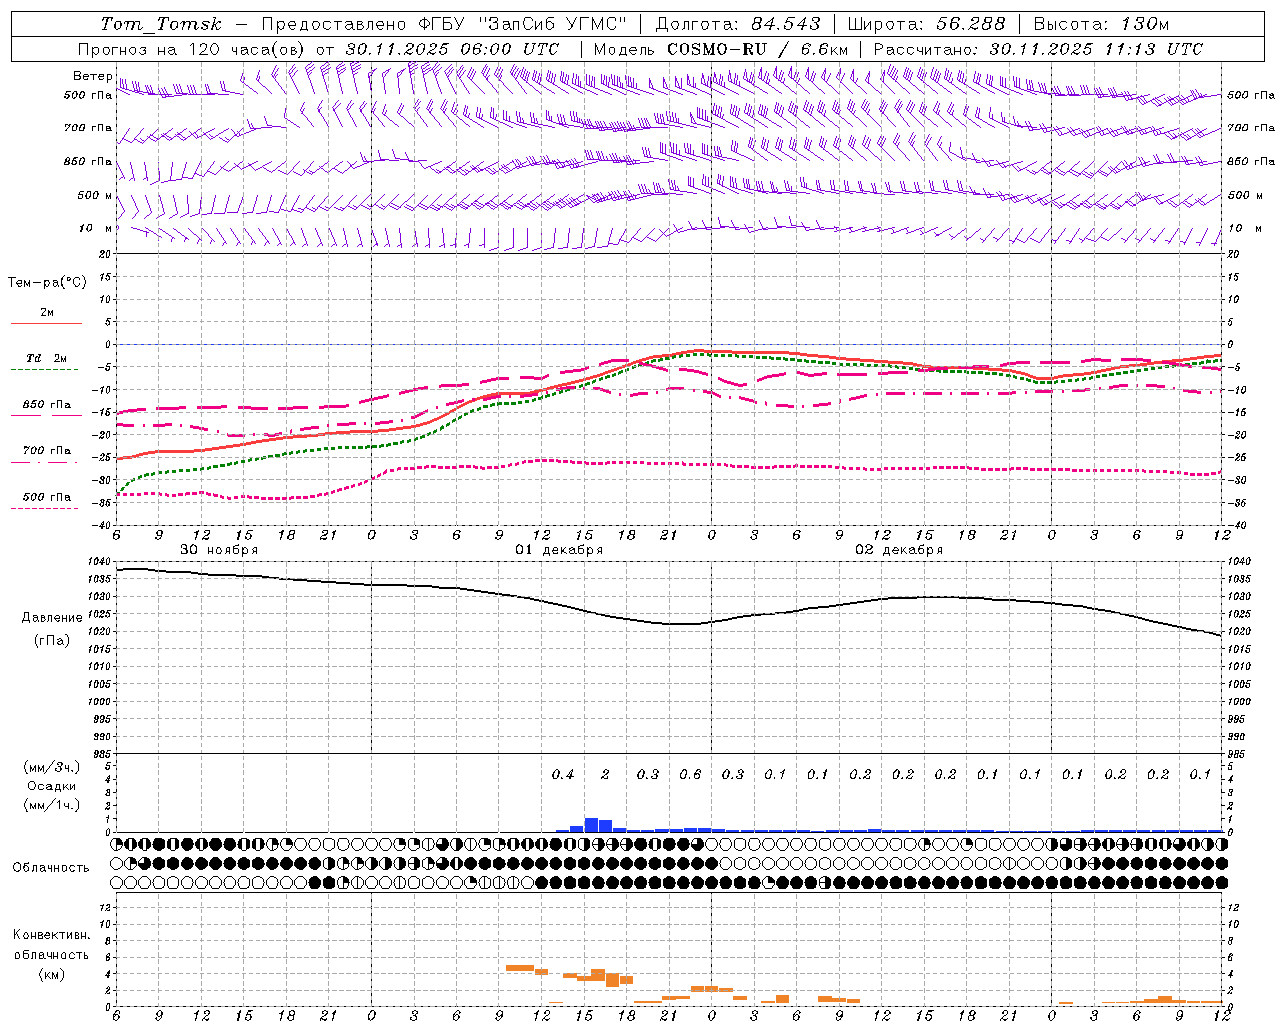Click the Tom_Tomsk station title
Screen dimensions: 1280x1024
(161, 24)
